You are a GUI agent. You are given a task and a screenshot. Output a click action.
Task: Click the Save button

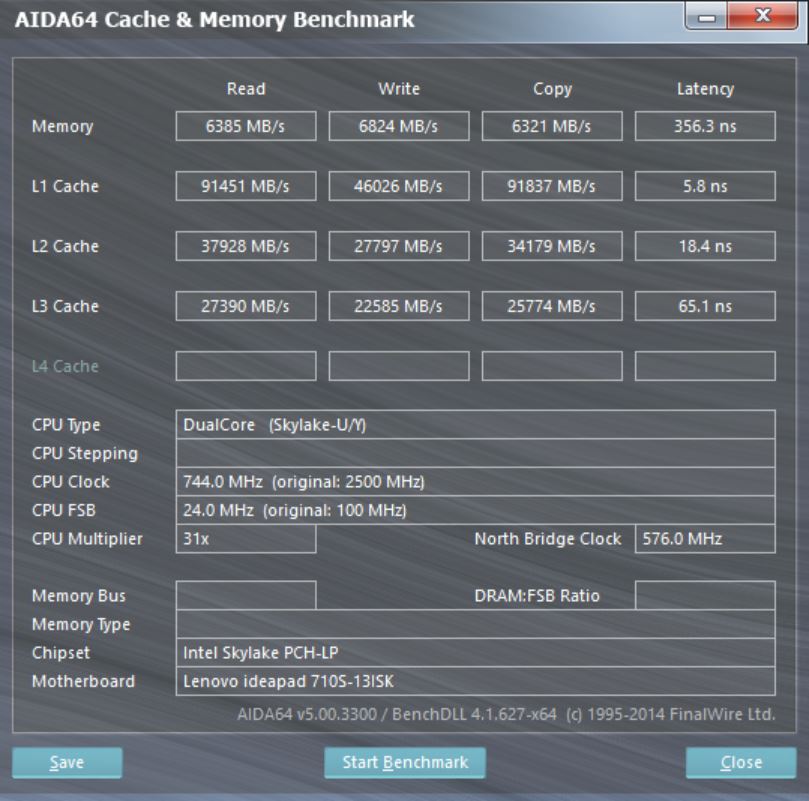[67, 762]
